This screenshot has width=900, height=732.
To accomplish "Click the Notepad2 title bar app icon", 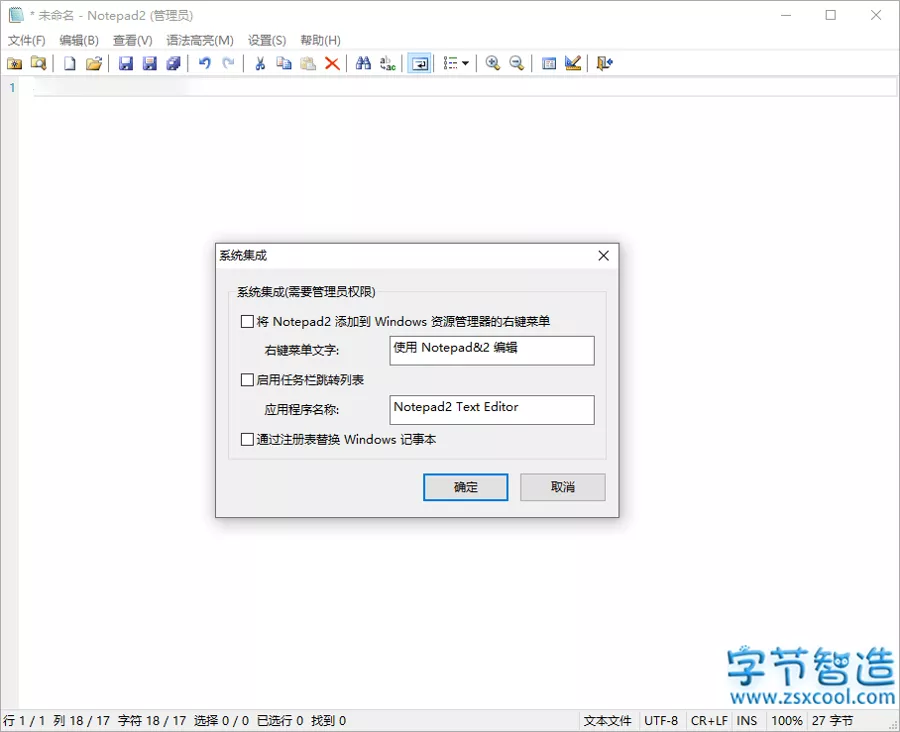I will pos(16,15).
